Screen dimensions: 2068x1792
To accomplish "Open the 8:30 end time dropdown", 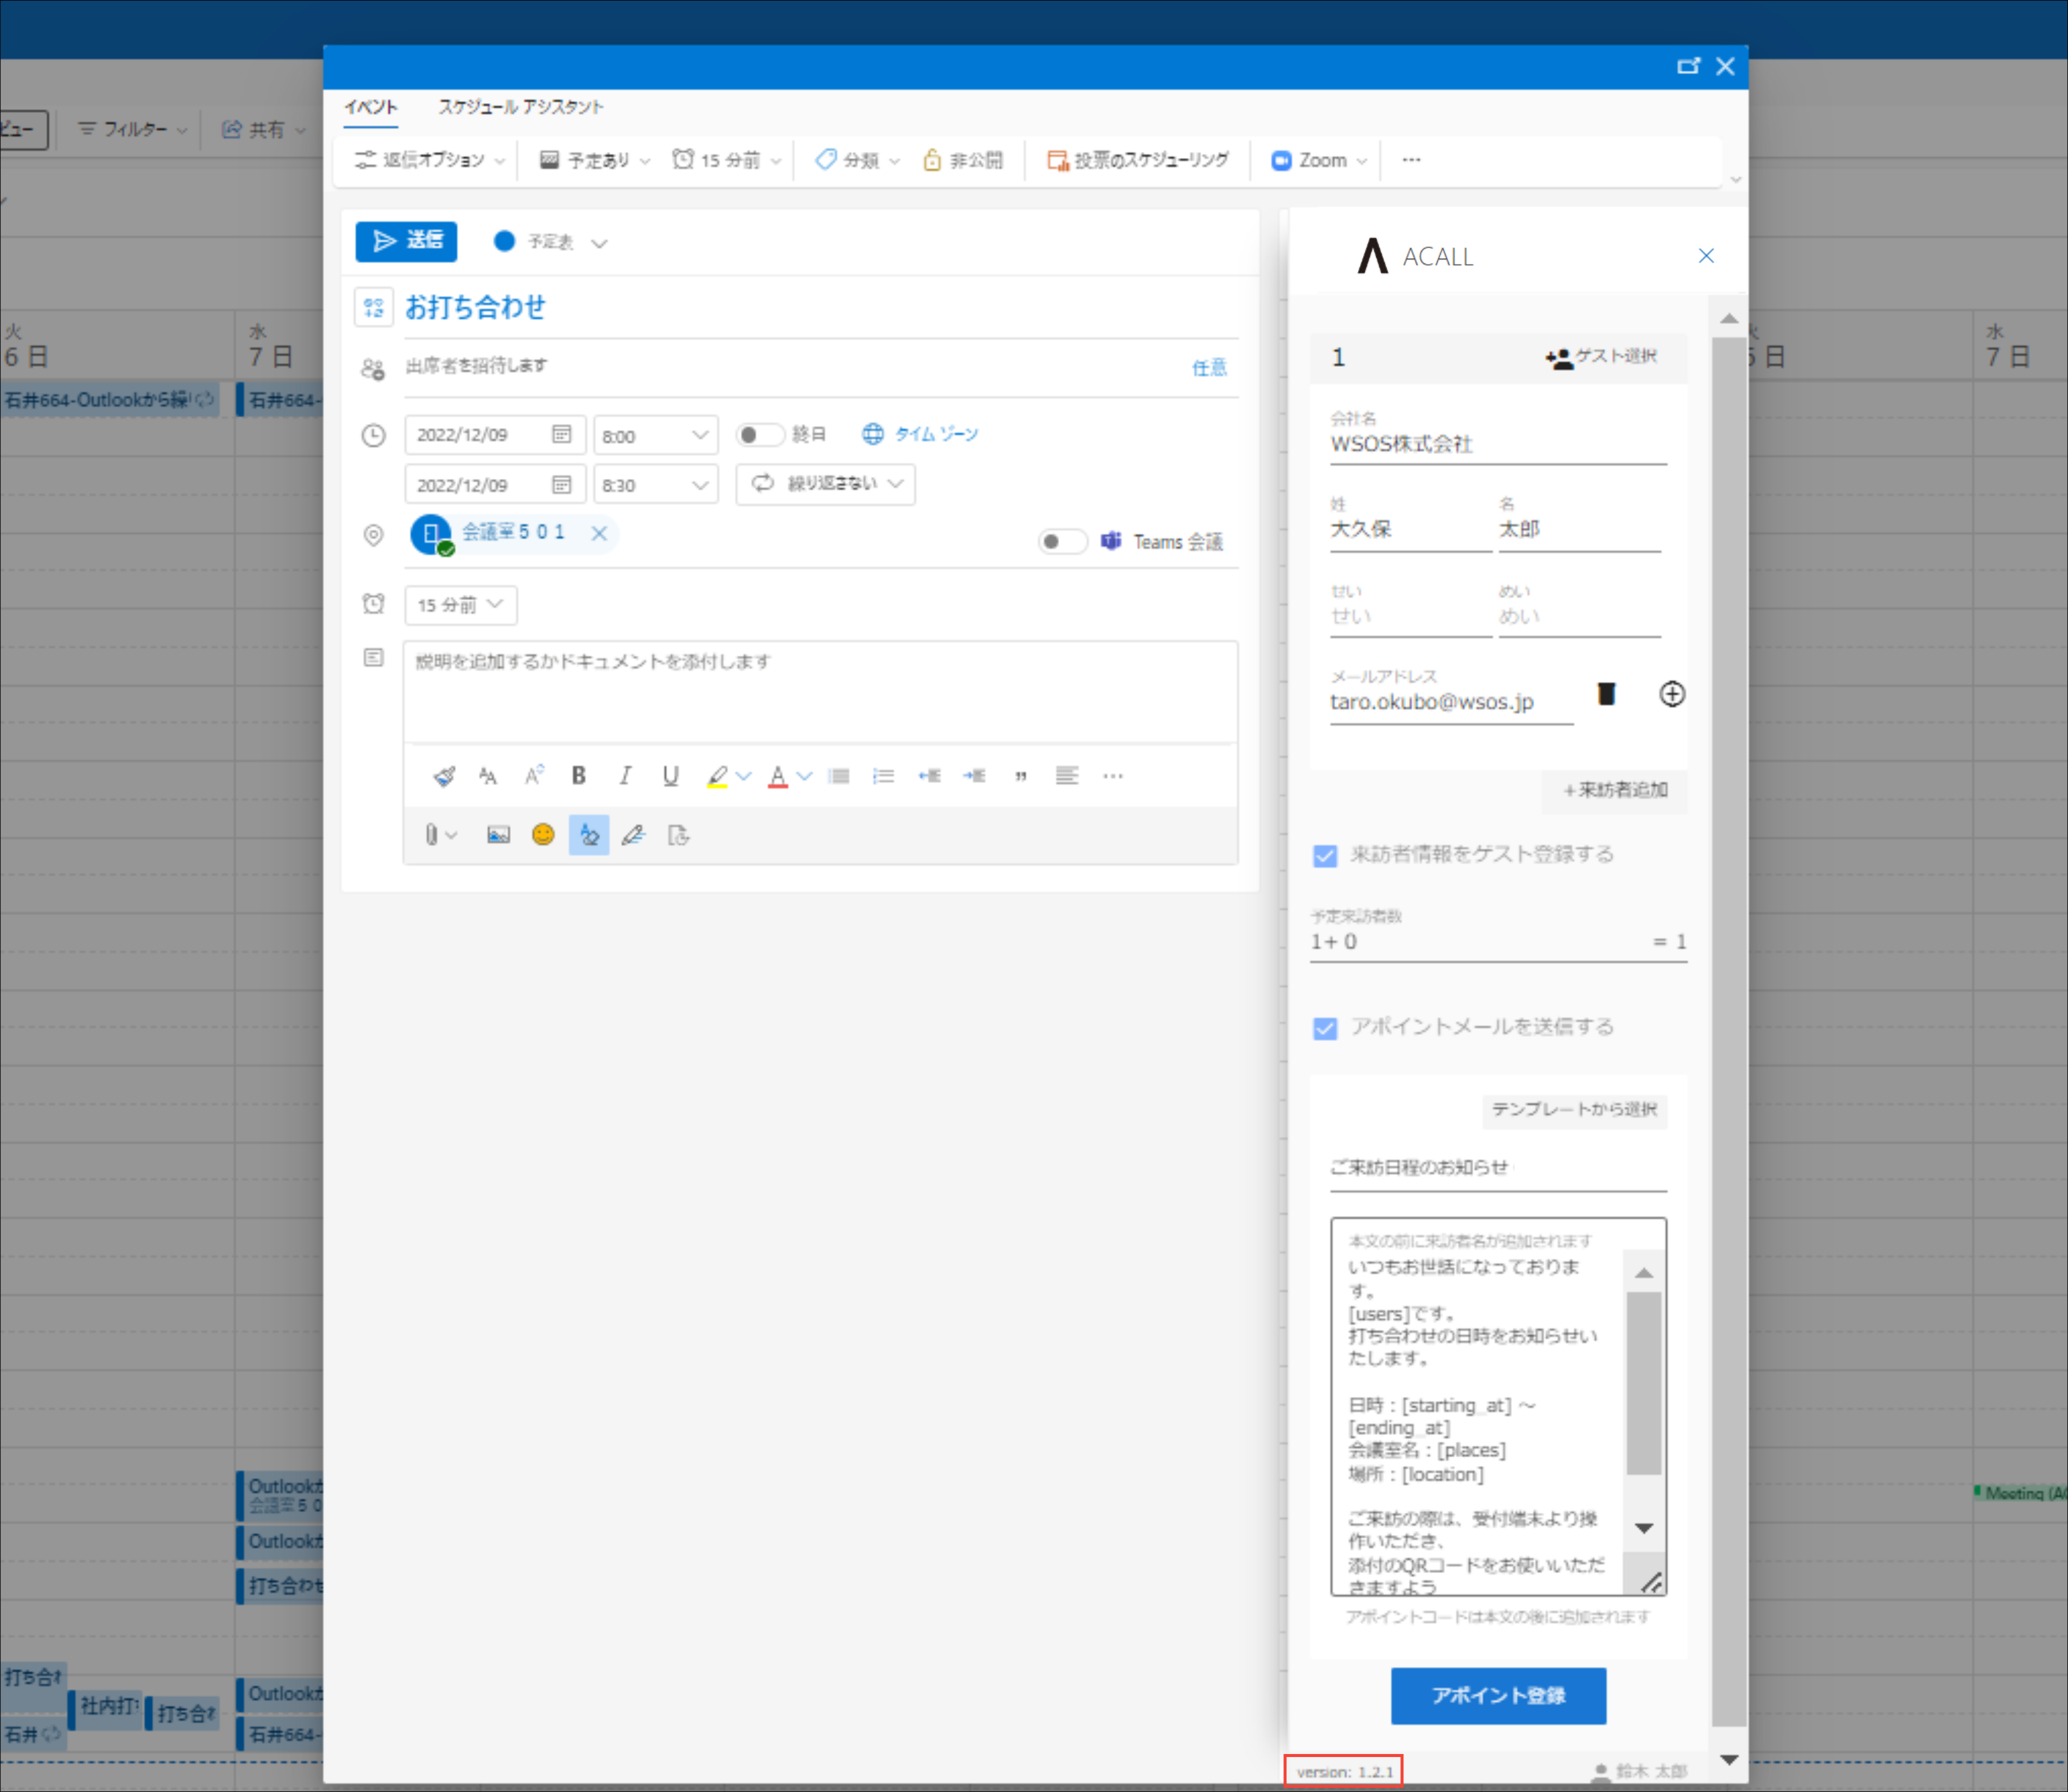I will pos(655,485).
